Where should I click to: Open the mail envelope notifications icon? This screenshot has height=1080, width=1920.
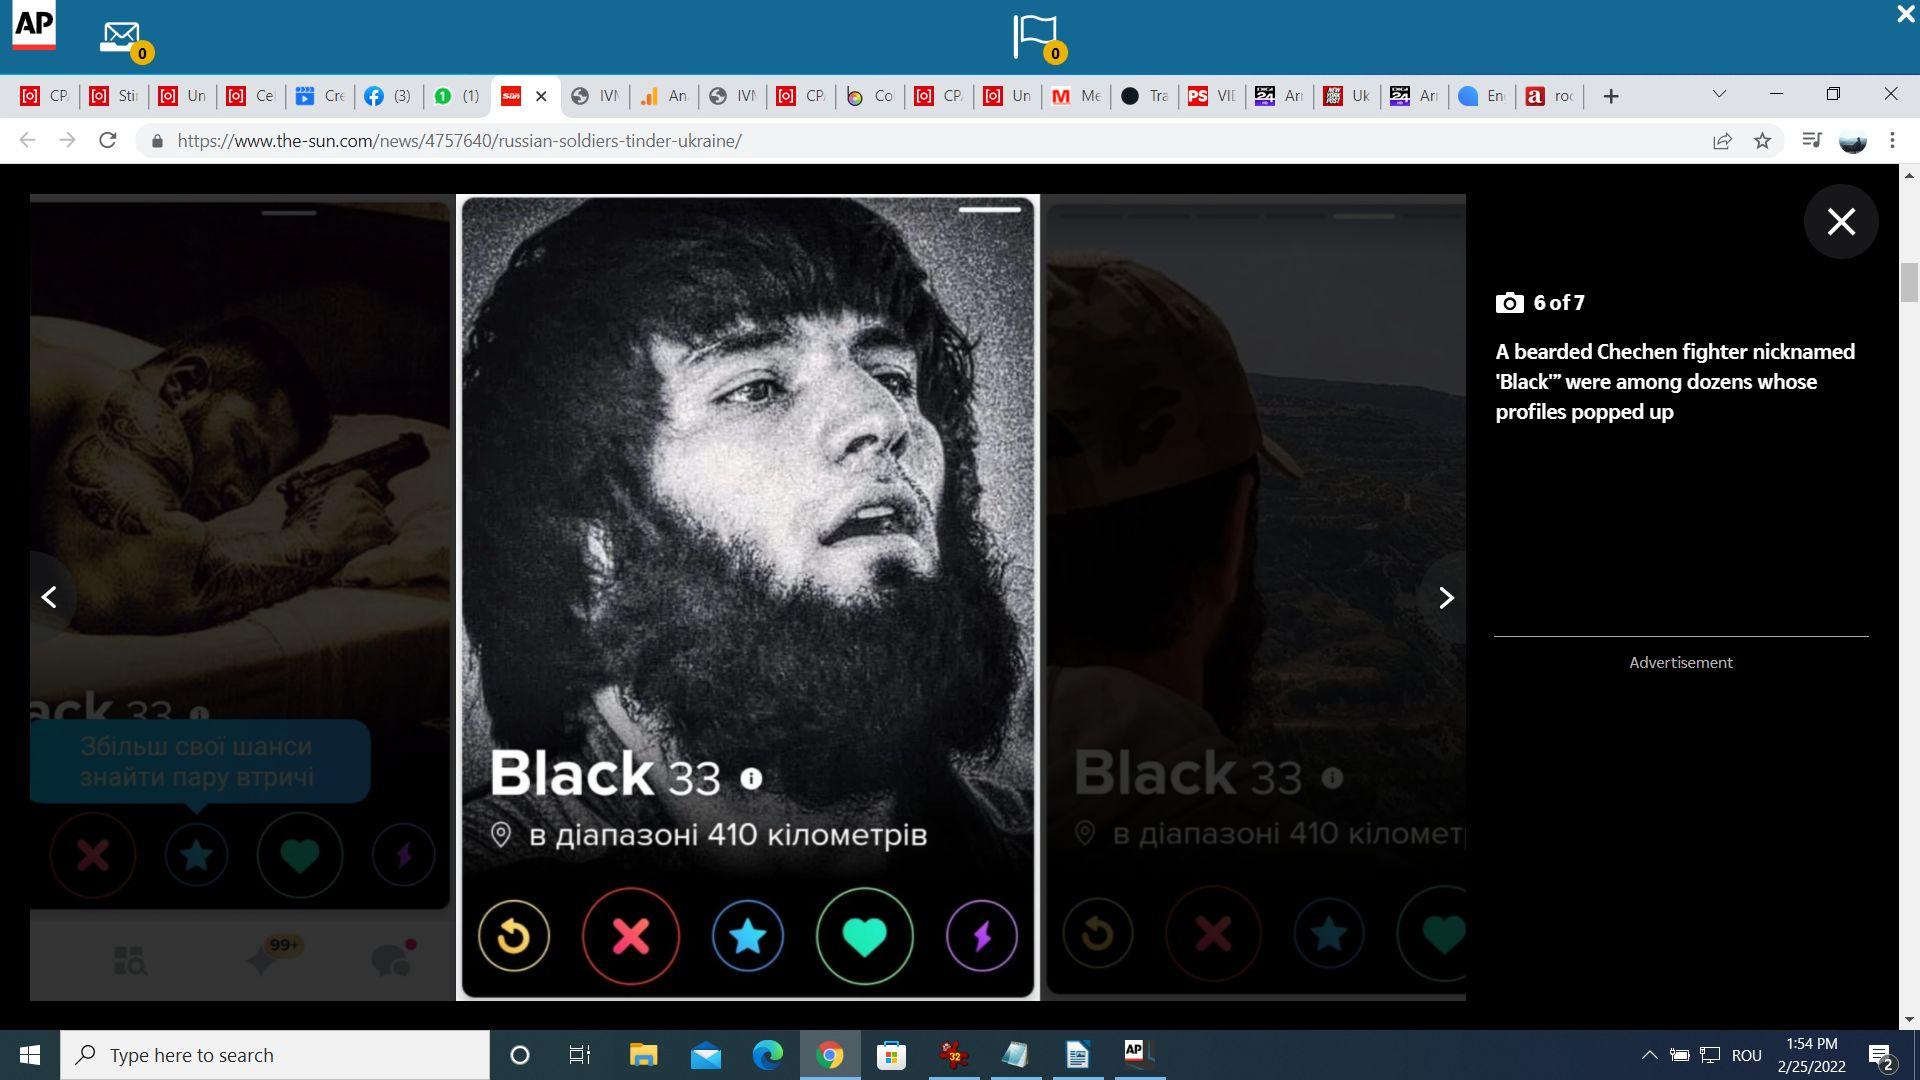[x=121, y=36]
